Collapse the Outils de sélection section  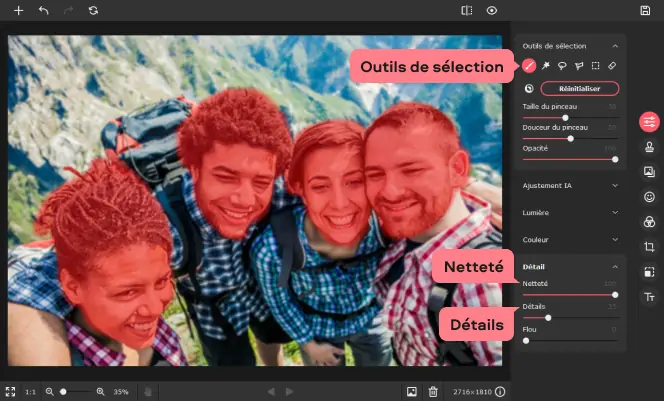coord(615,46)
